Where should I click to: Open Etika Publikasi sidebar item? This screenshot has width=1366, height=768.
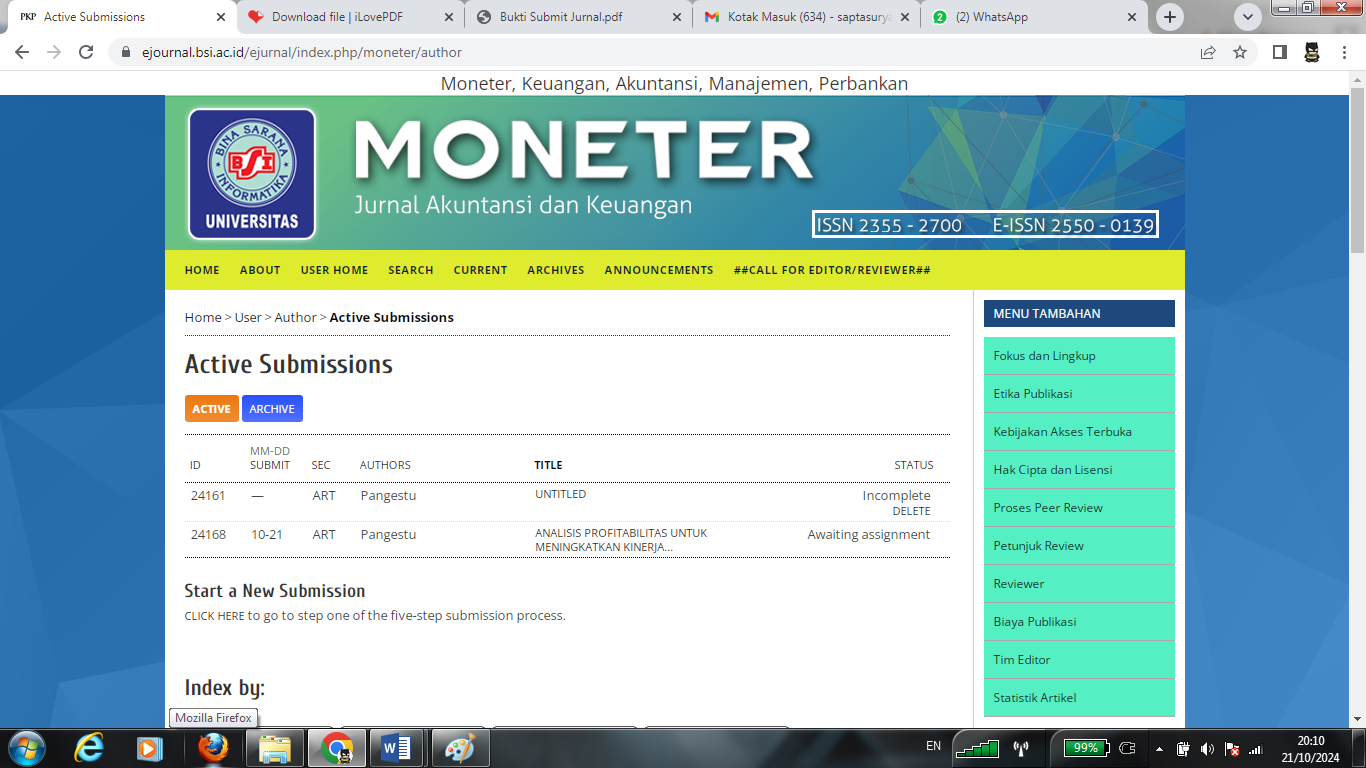click(1079, 394)
